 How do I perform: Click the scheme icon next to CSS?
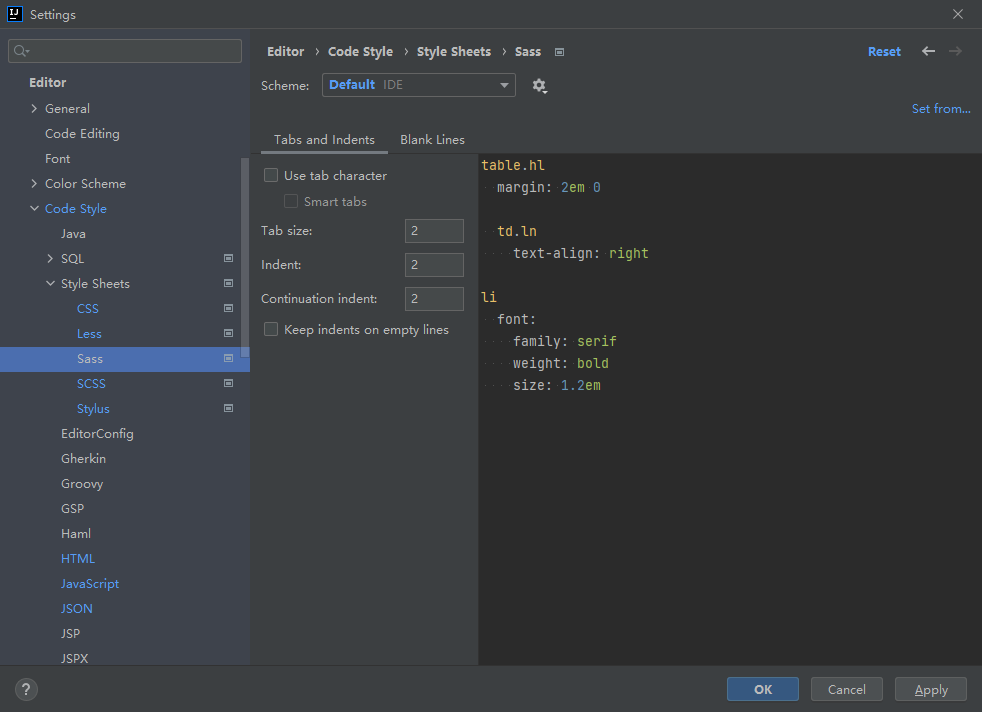pos(229,308)
